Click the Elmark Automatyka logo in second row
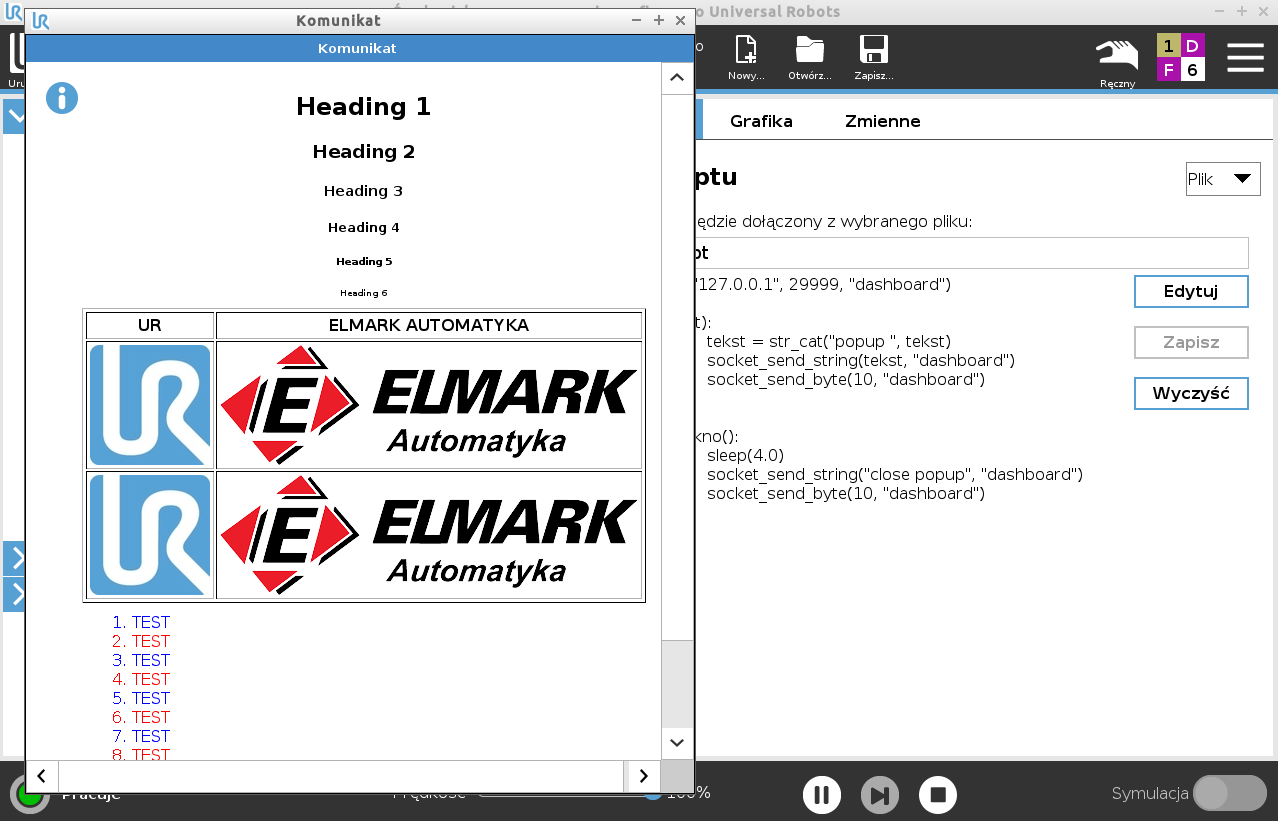 tap(429, 535)
